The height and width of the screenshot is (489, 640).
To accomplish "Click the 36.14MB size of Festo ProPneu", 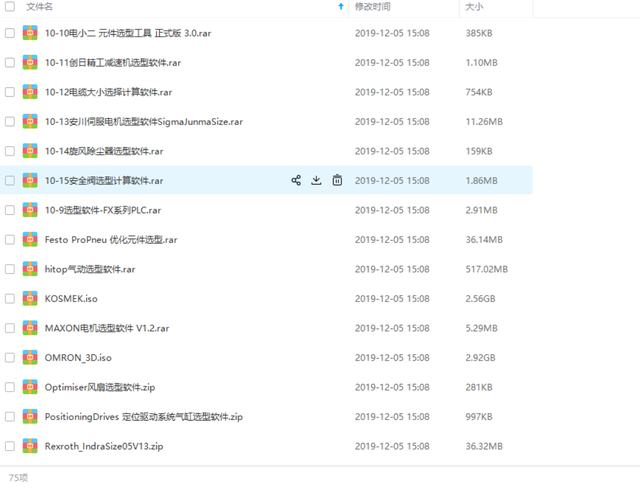I will (484, 240).
